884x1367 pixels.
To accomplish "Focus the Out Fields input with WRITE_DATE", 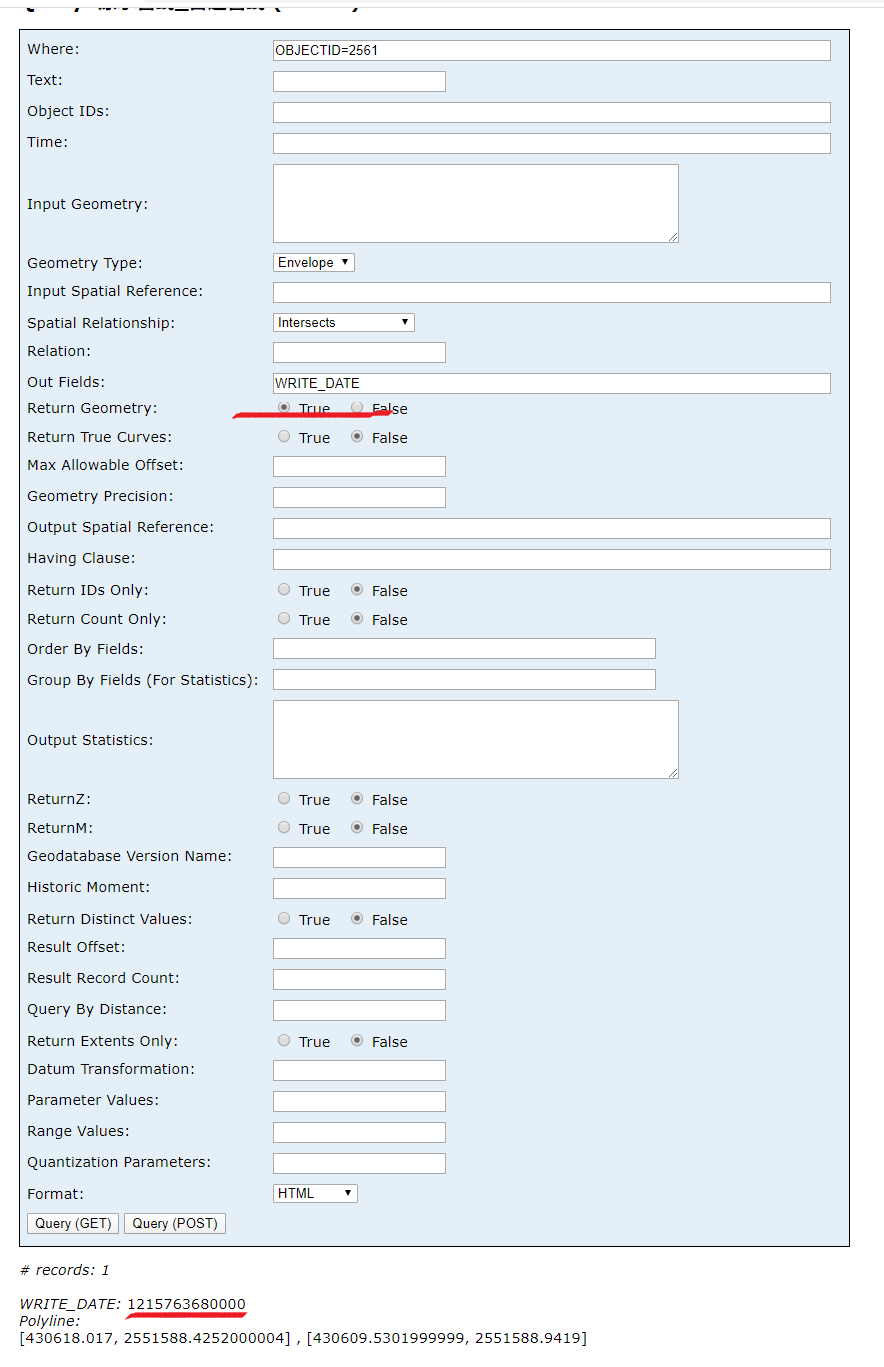I will tap(552, 383).
